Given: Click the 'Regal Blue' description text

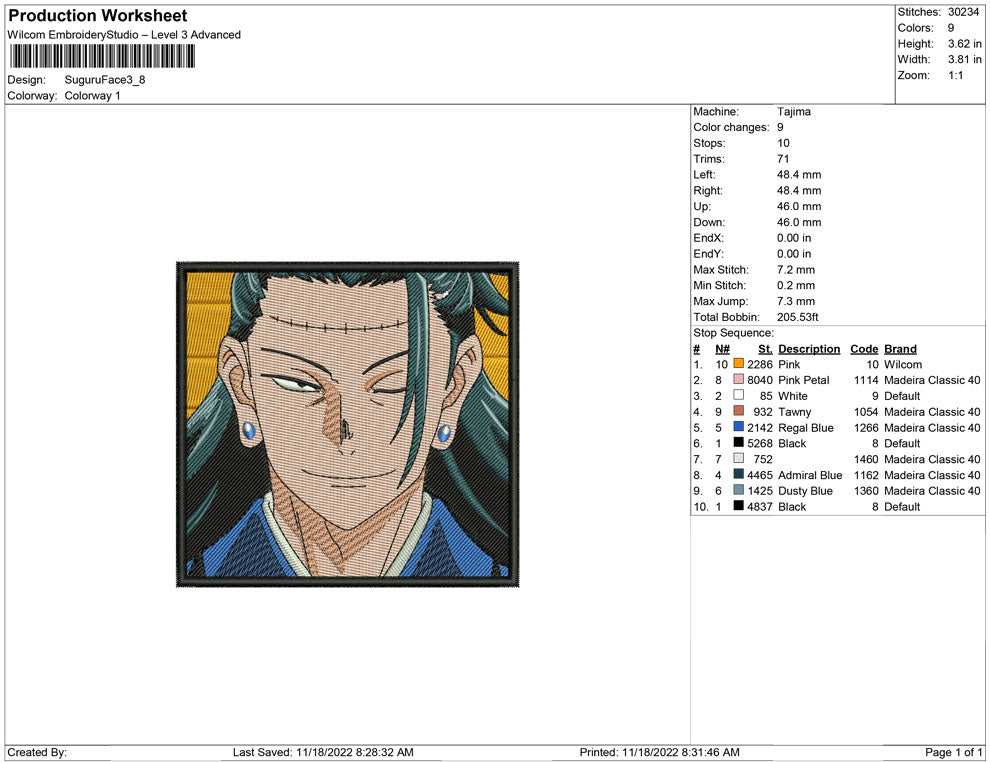Looking at the screenshot, I should pyautogui.click(x=806, y=427).
